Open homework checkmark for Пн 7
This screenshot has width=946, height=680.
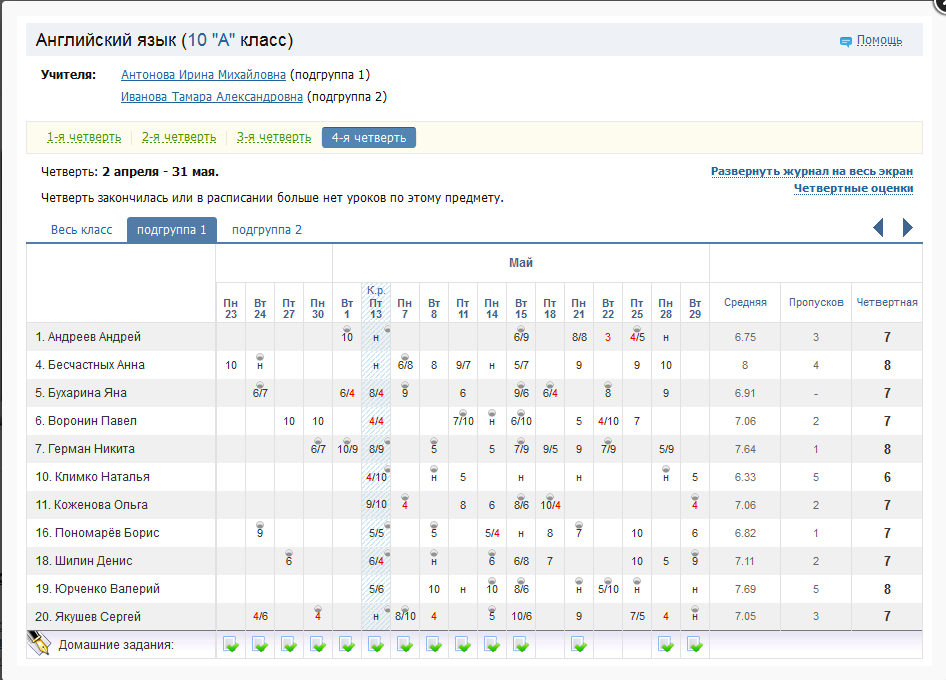tap(405, 645)
